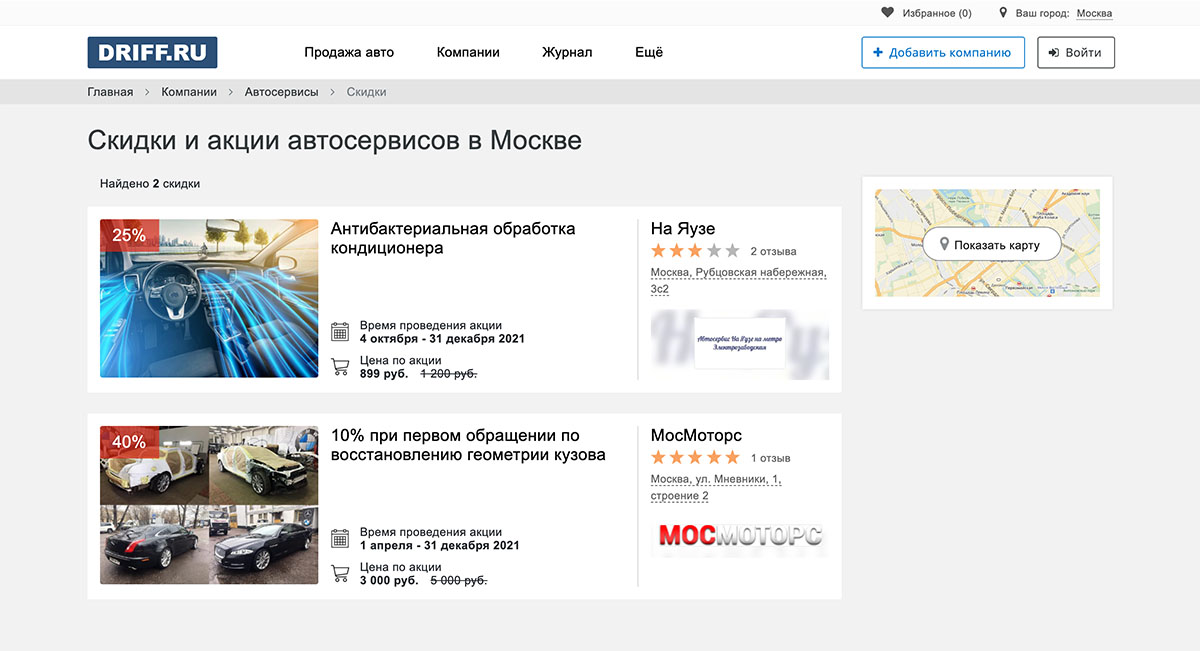Click the DRIFF.RU logo
This screenshot has width=1200, height=651.
pyautogui.click(x=152, y=53)
